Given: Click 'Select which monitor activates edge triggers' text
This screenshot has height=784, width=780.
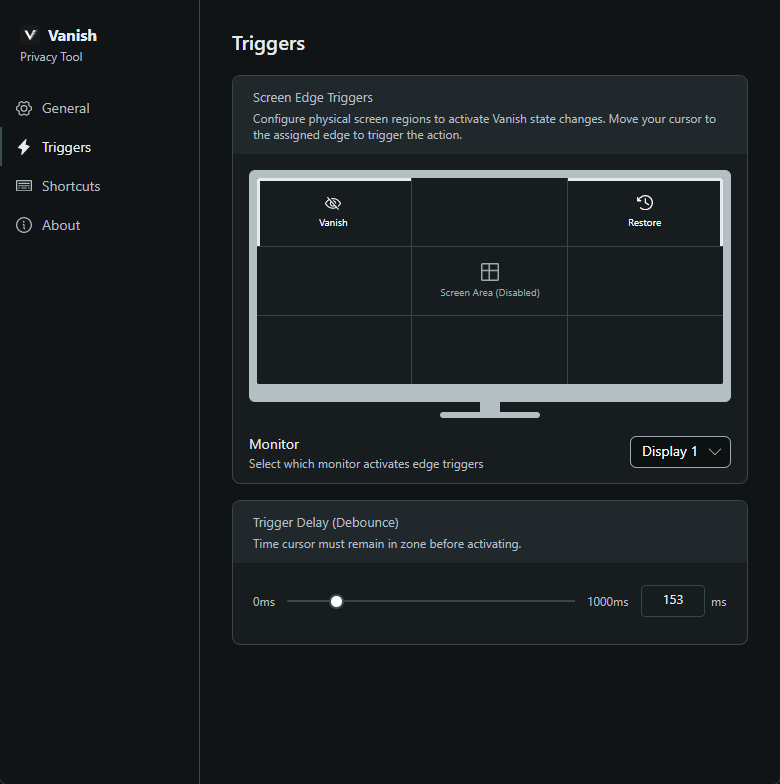Looking at the screenshot, I should pos(366,464).
